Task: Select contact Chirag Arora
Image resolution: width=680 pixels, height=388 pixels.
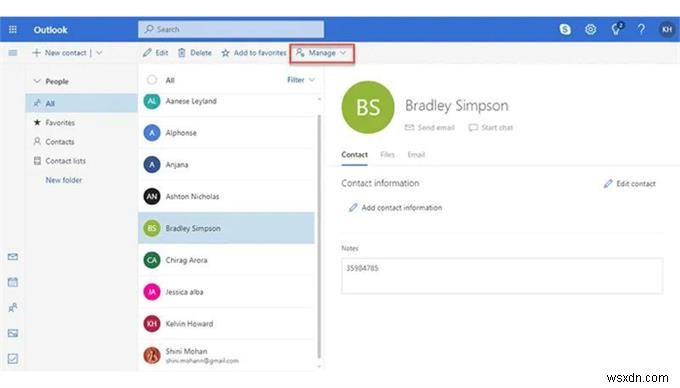Action: pos(226,260)
